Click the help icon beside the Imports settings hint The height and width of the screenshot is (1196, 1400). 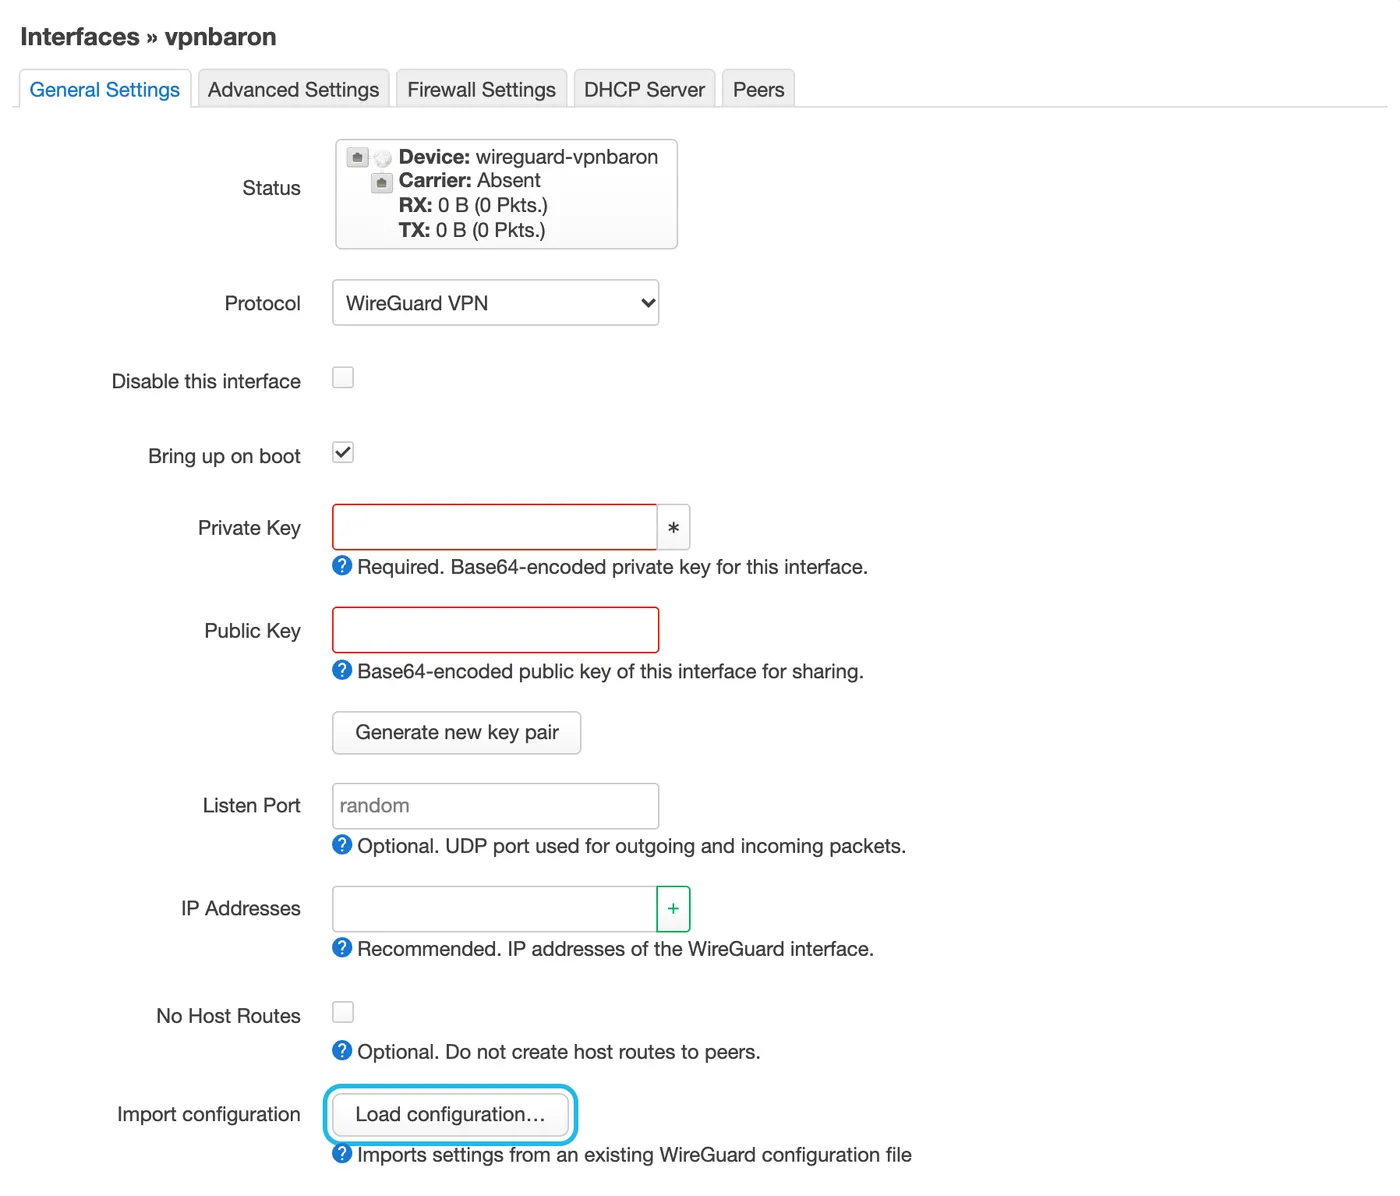[342, 1154]
